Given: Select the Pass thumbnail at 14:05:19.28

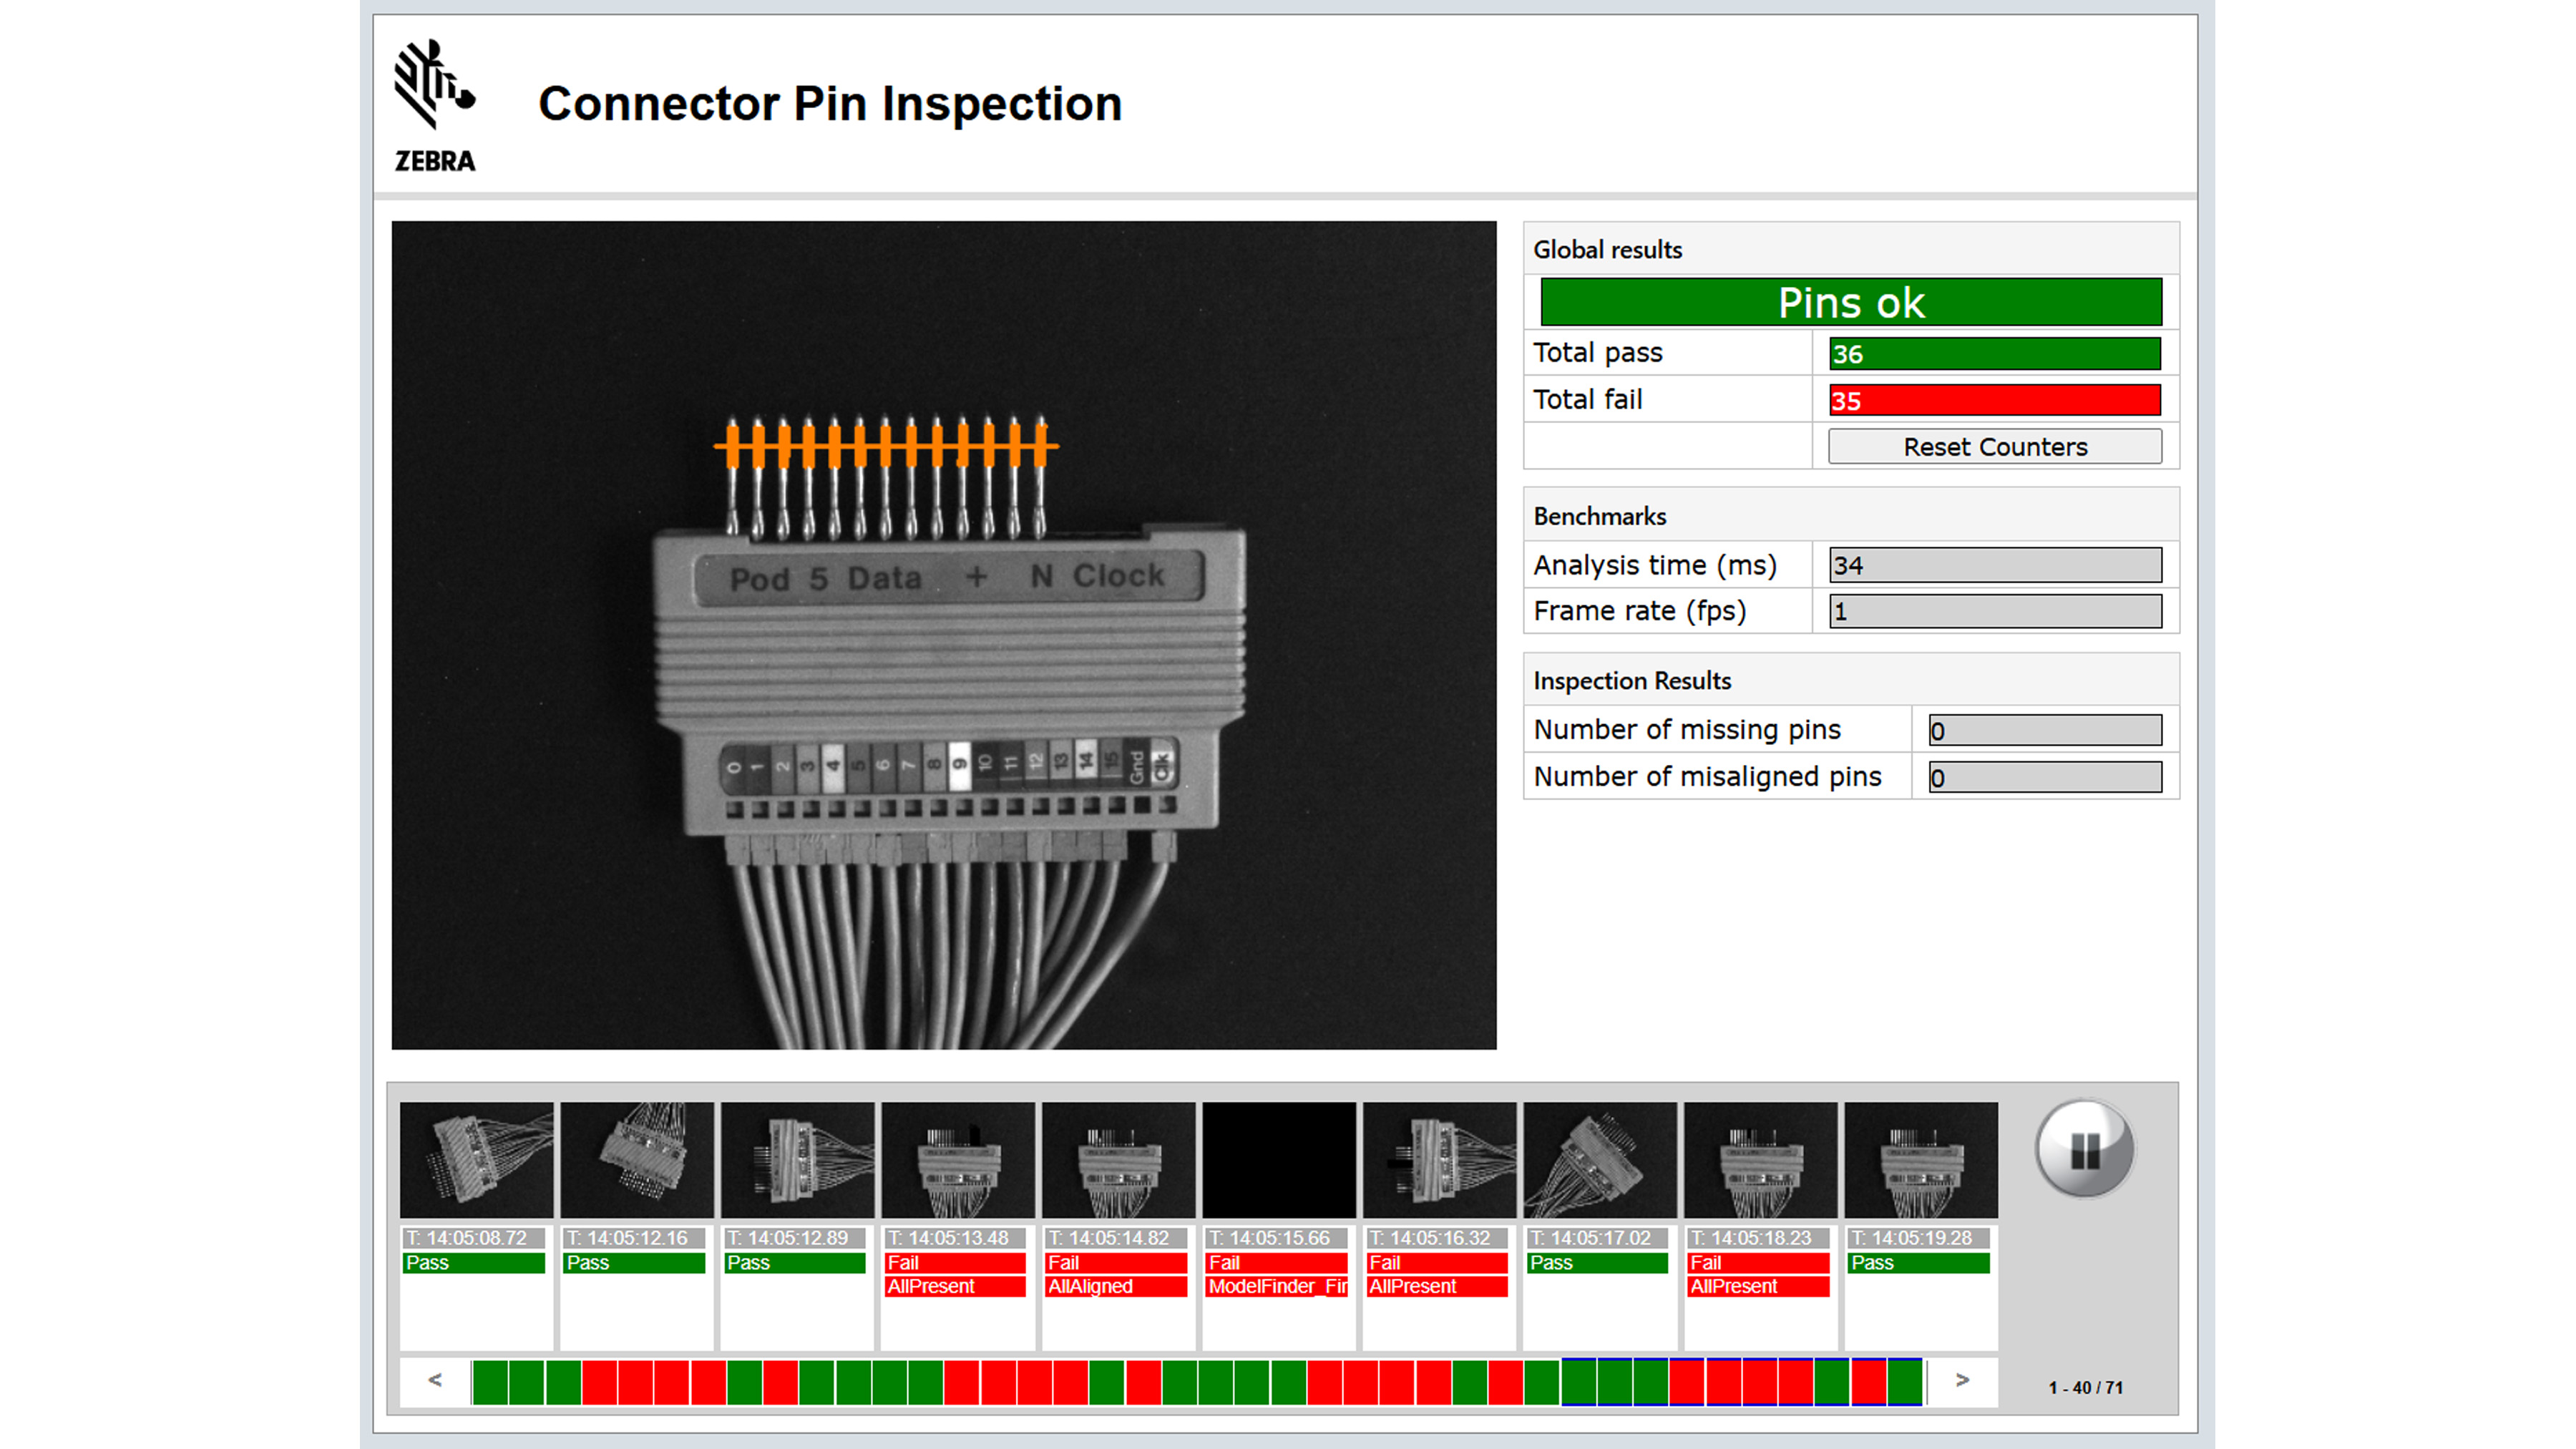Looking at the screenshot, I should 1921,1160.
